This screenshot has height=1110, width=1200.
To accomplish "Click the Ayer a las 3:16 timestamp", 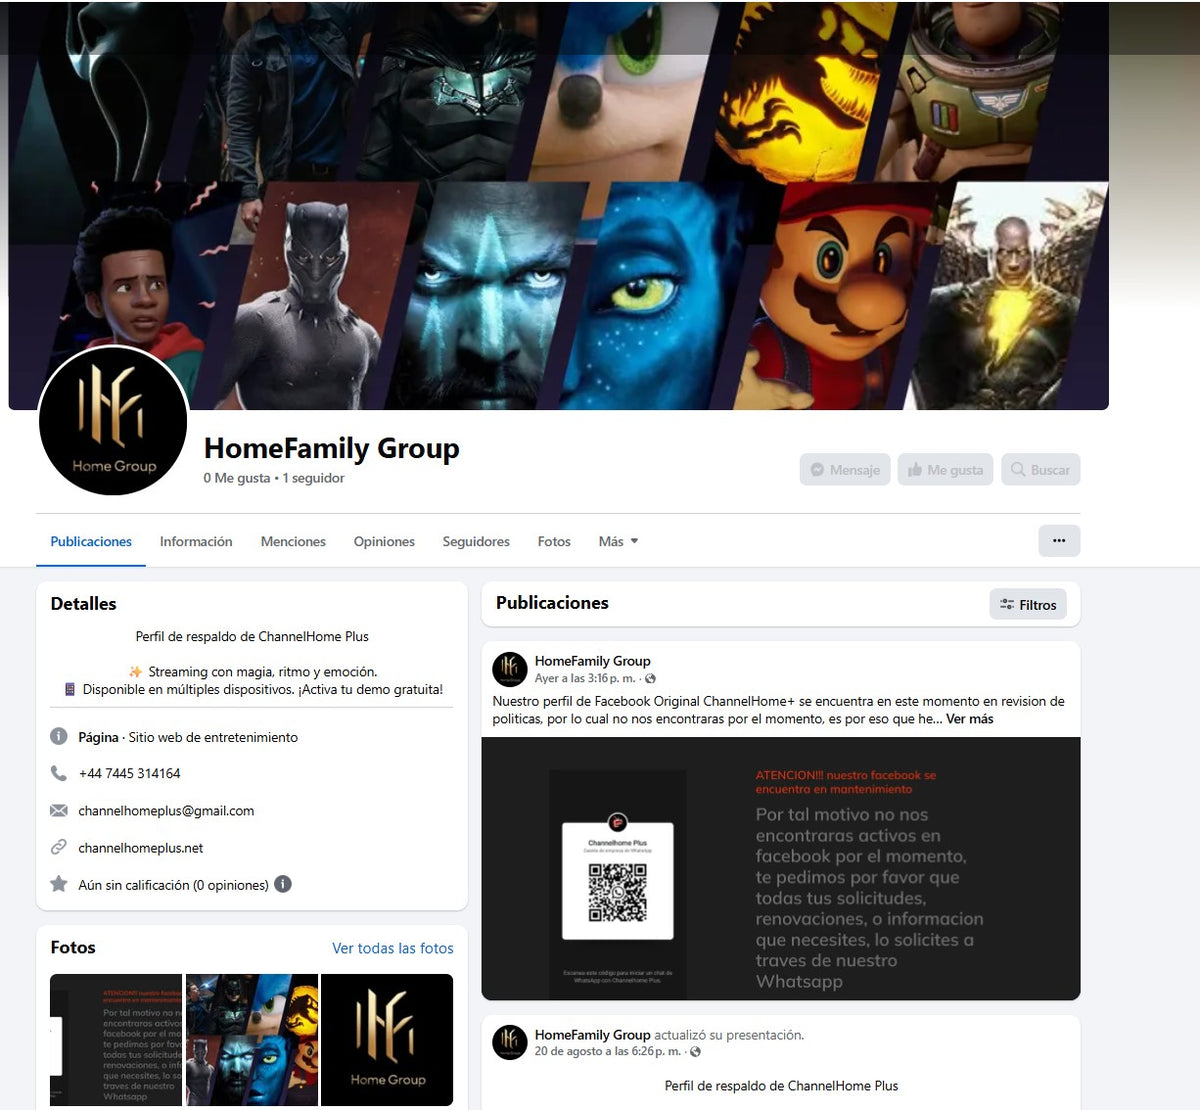I will point(585,678).
